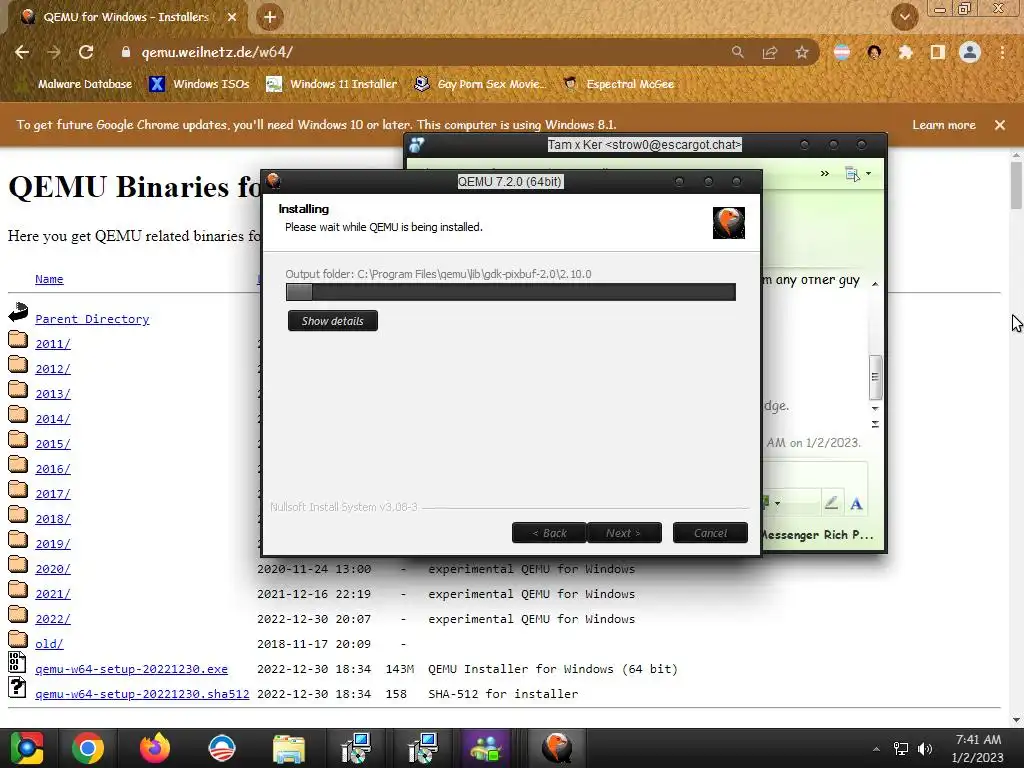Click the messenger font A icon
Viewport: 1024px width, 768px height.
(856, 504)
